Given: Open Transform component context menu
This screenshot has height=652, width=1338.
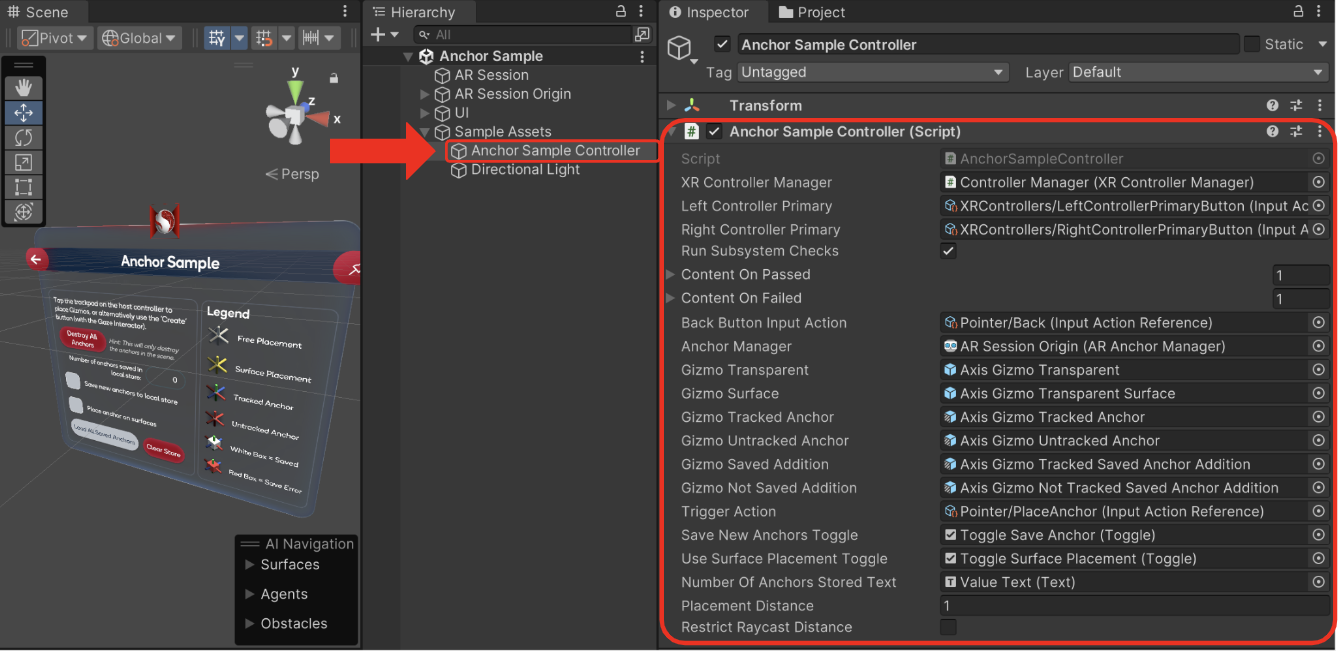Looking at the screenshot, I should 1320,105.
